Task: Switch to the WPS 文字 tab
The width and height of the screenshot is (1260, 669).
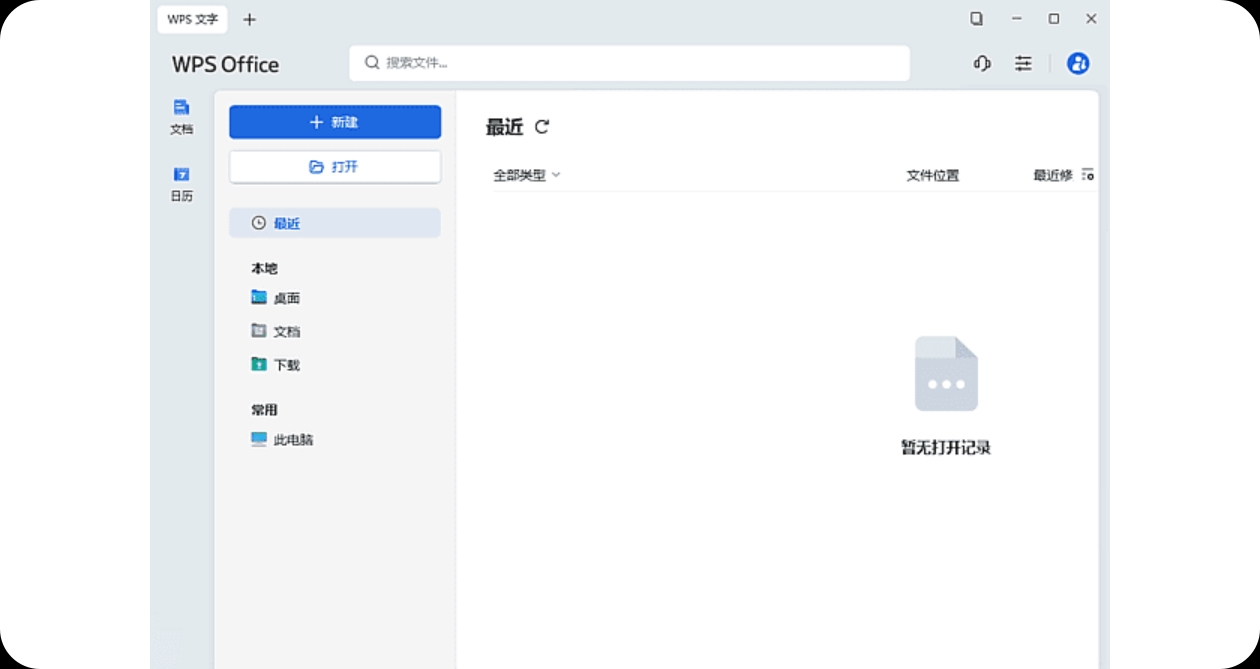Action: tap(191, 18)
